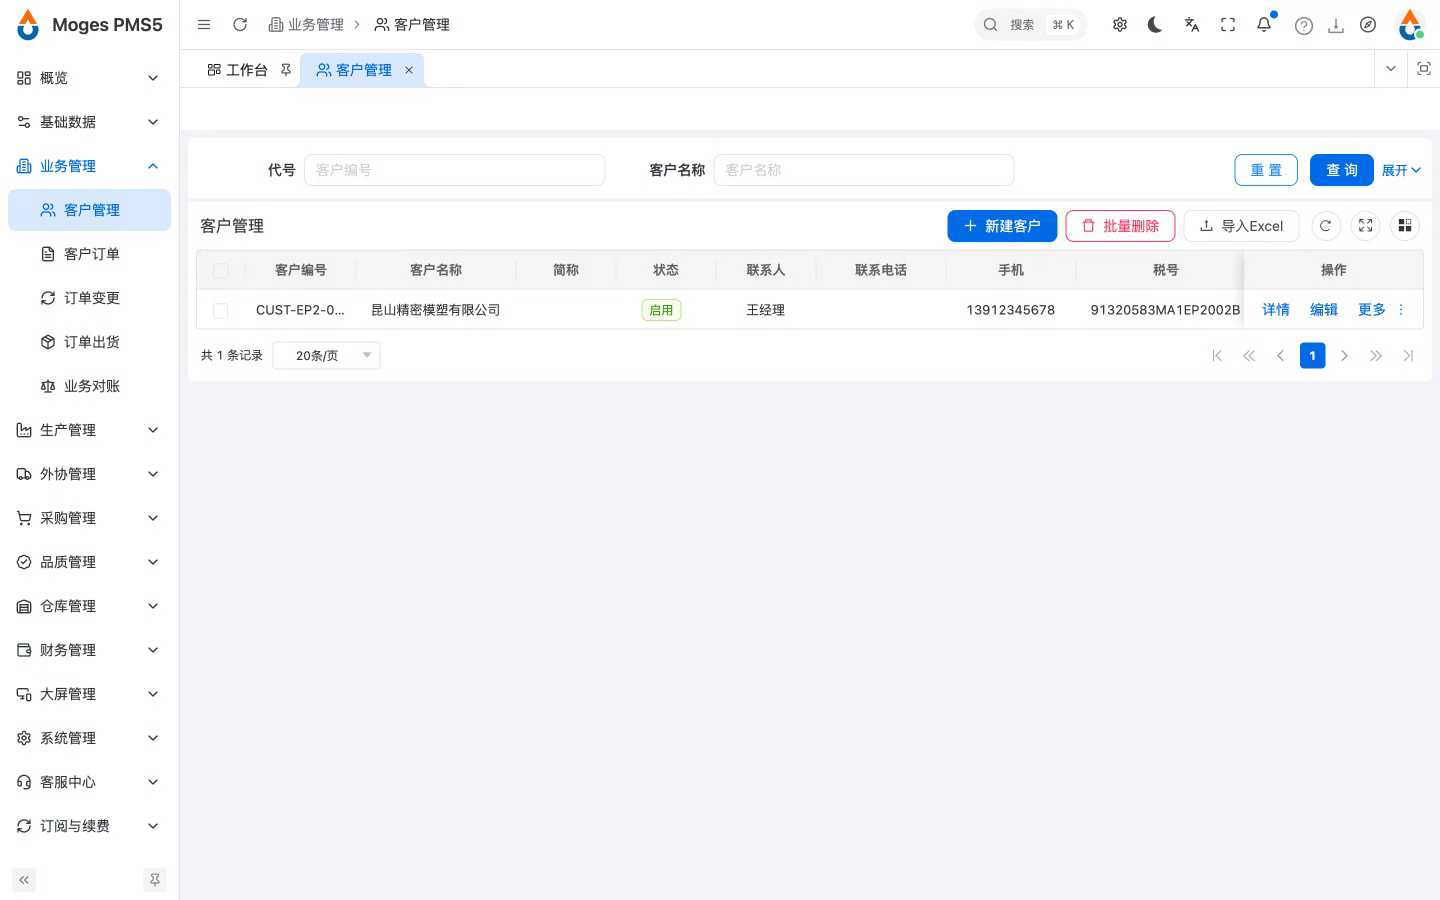Viewport: 1440px width, 900px height.
Task: Expand the 概览 sidebar menu
Action: click(89, 78)
